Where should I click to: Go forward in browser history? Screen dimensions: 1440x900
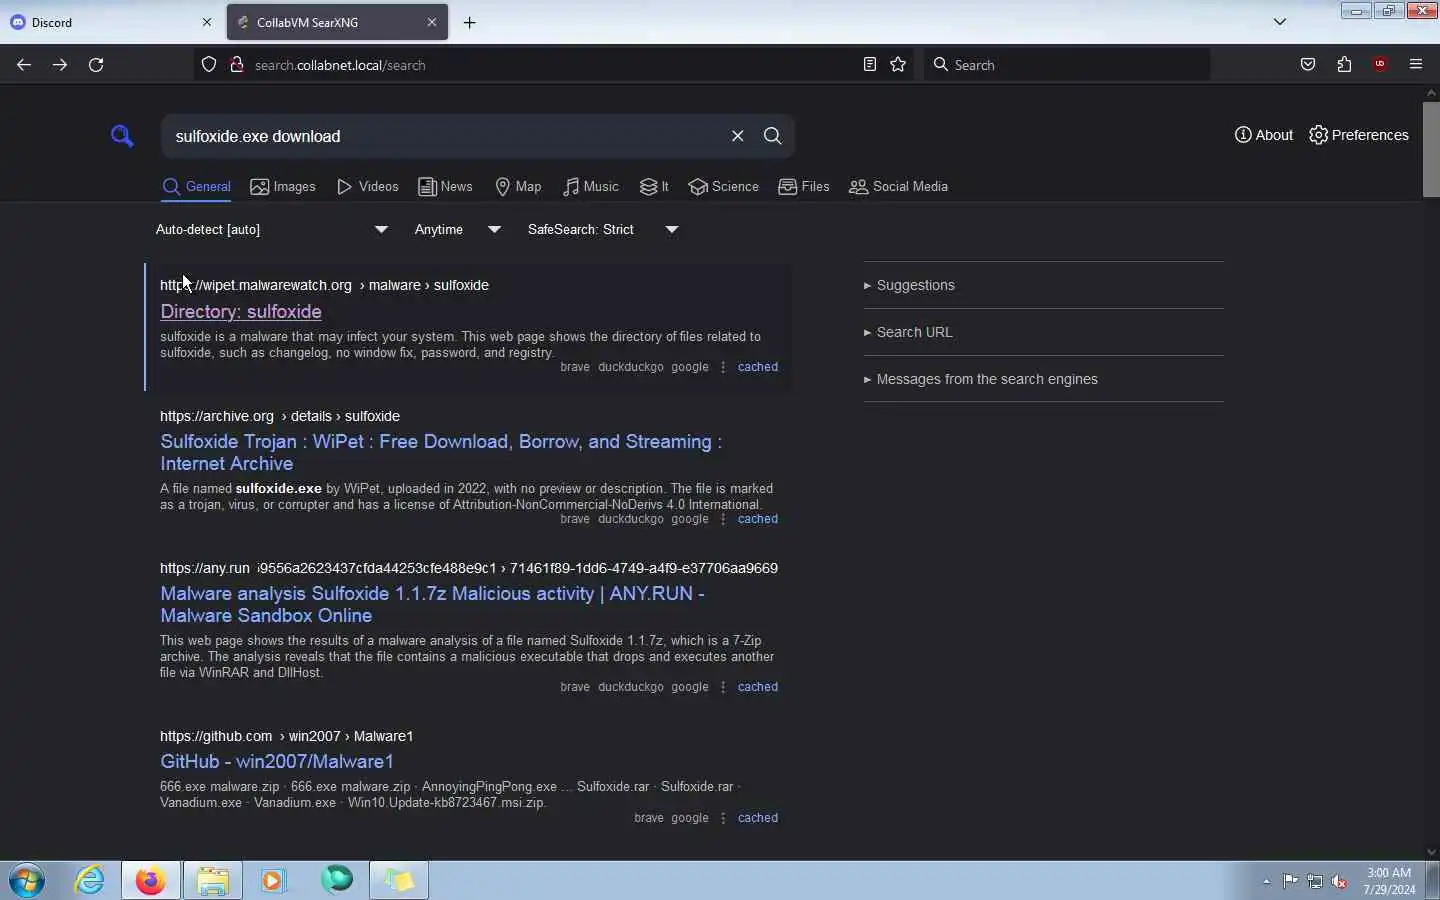[60, 65]
